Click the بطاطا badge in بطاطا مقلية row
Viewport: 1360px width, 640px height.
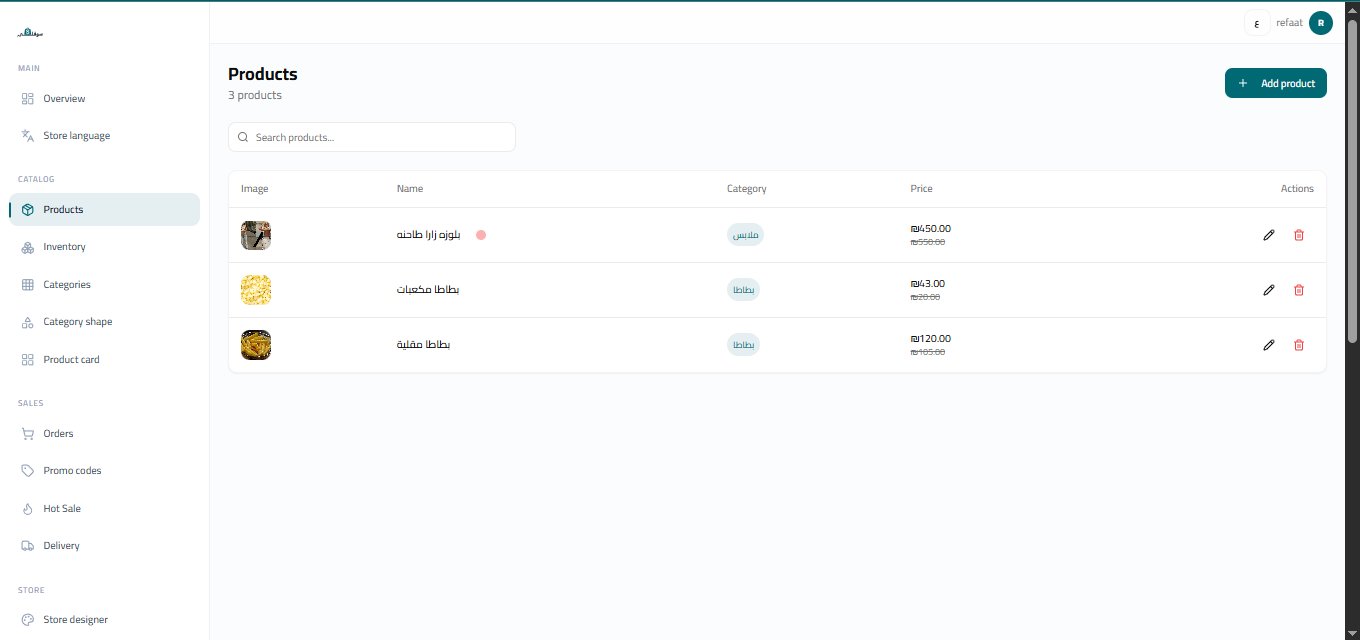pyautogui.click(x=743, y=345)
